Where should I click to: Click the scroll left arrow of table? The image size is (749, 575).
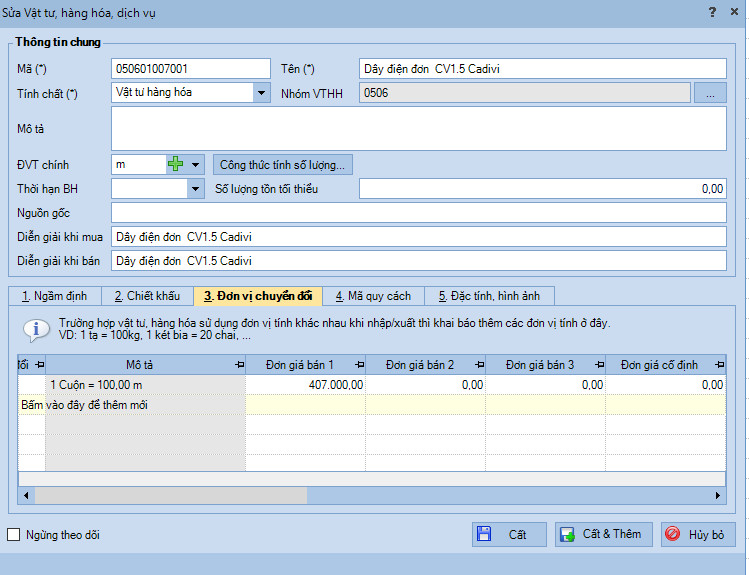pyautogui.click(x=26, y=495)
